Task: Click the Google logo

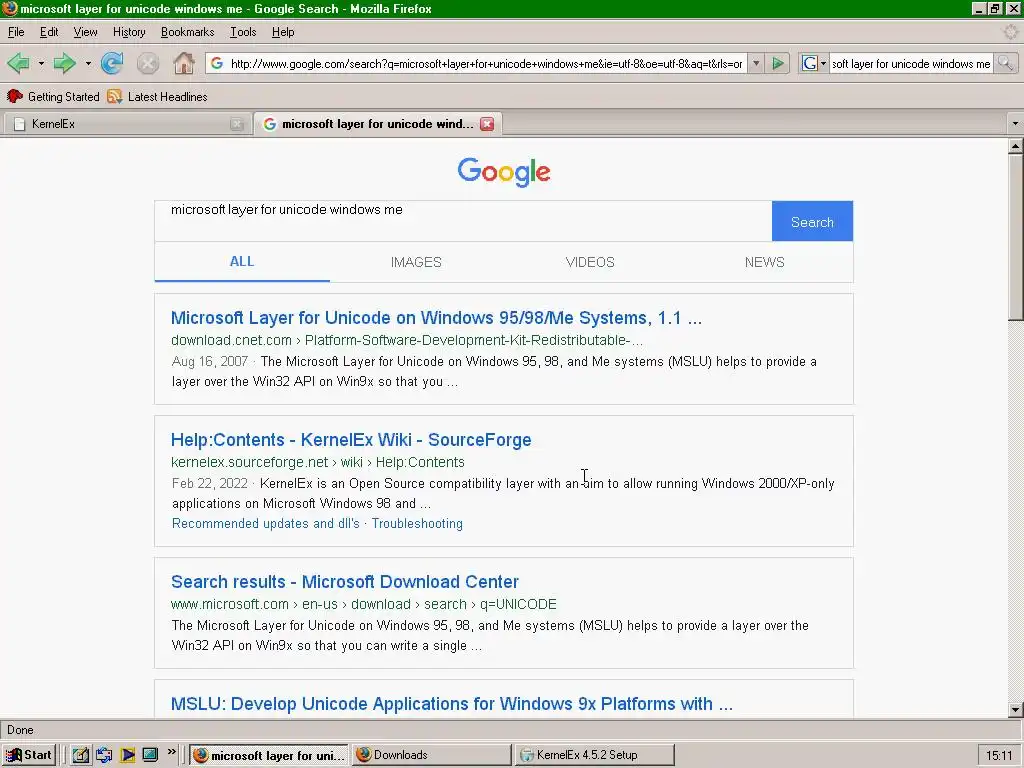Action: 504,172
